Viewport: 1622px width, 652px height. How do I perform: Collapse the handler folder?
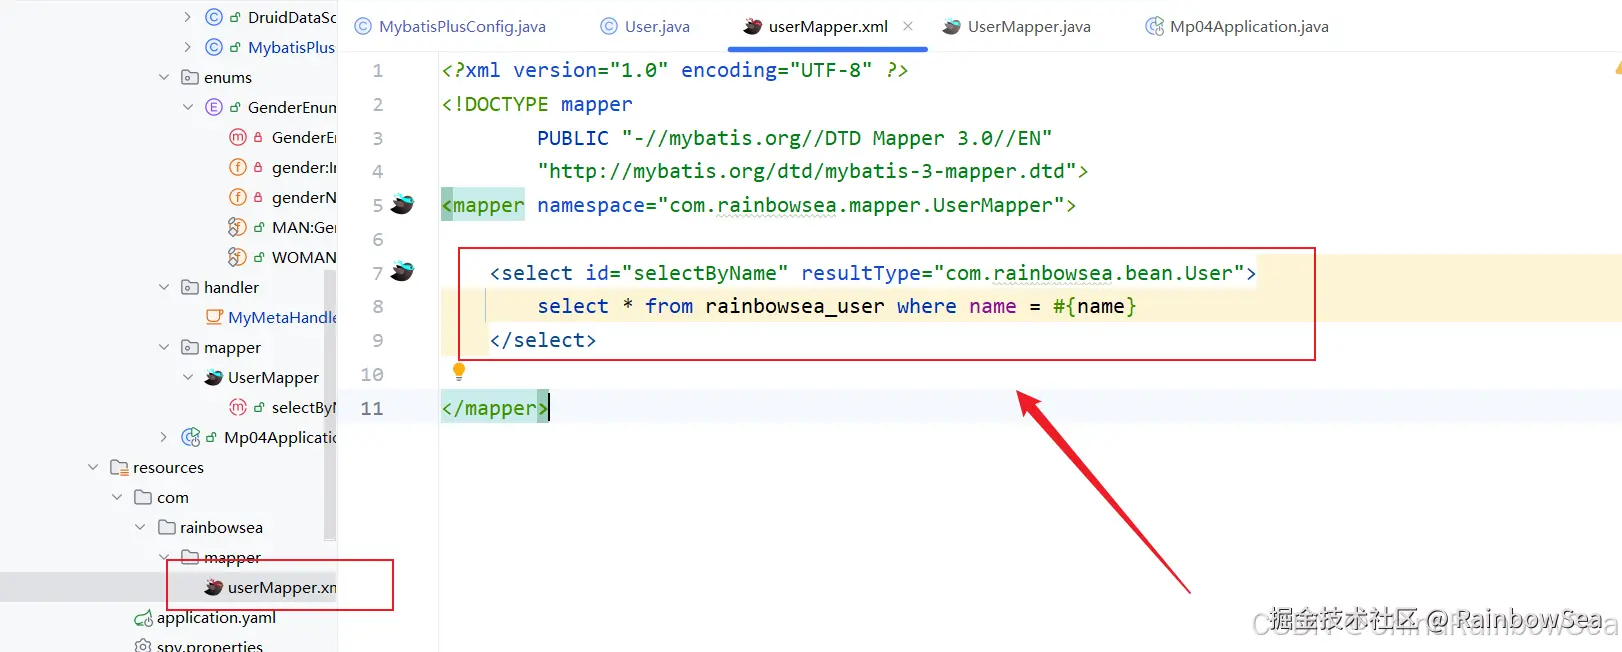coord(164,287)
